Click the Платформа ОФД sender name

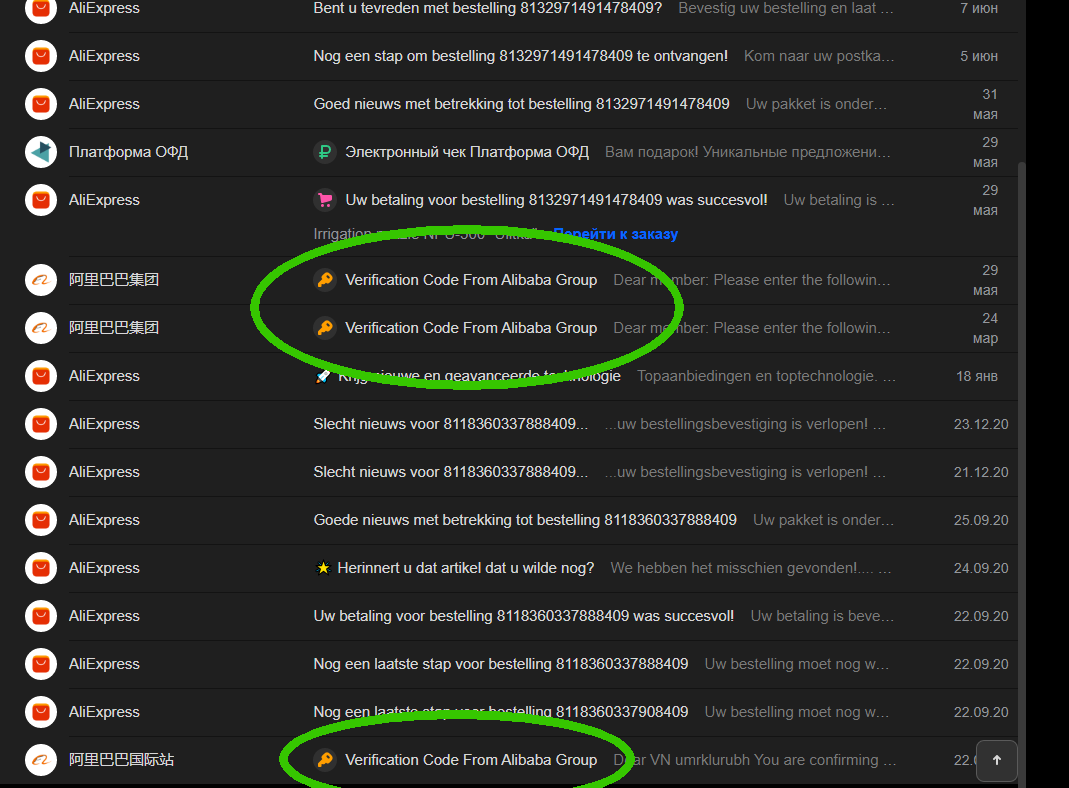tap(128, 151)
